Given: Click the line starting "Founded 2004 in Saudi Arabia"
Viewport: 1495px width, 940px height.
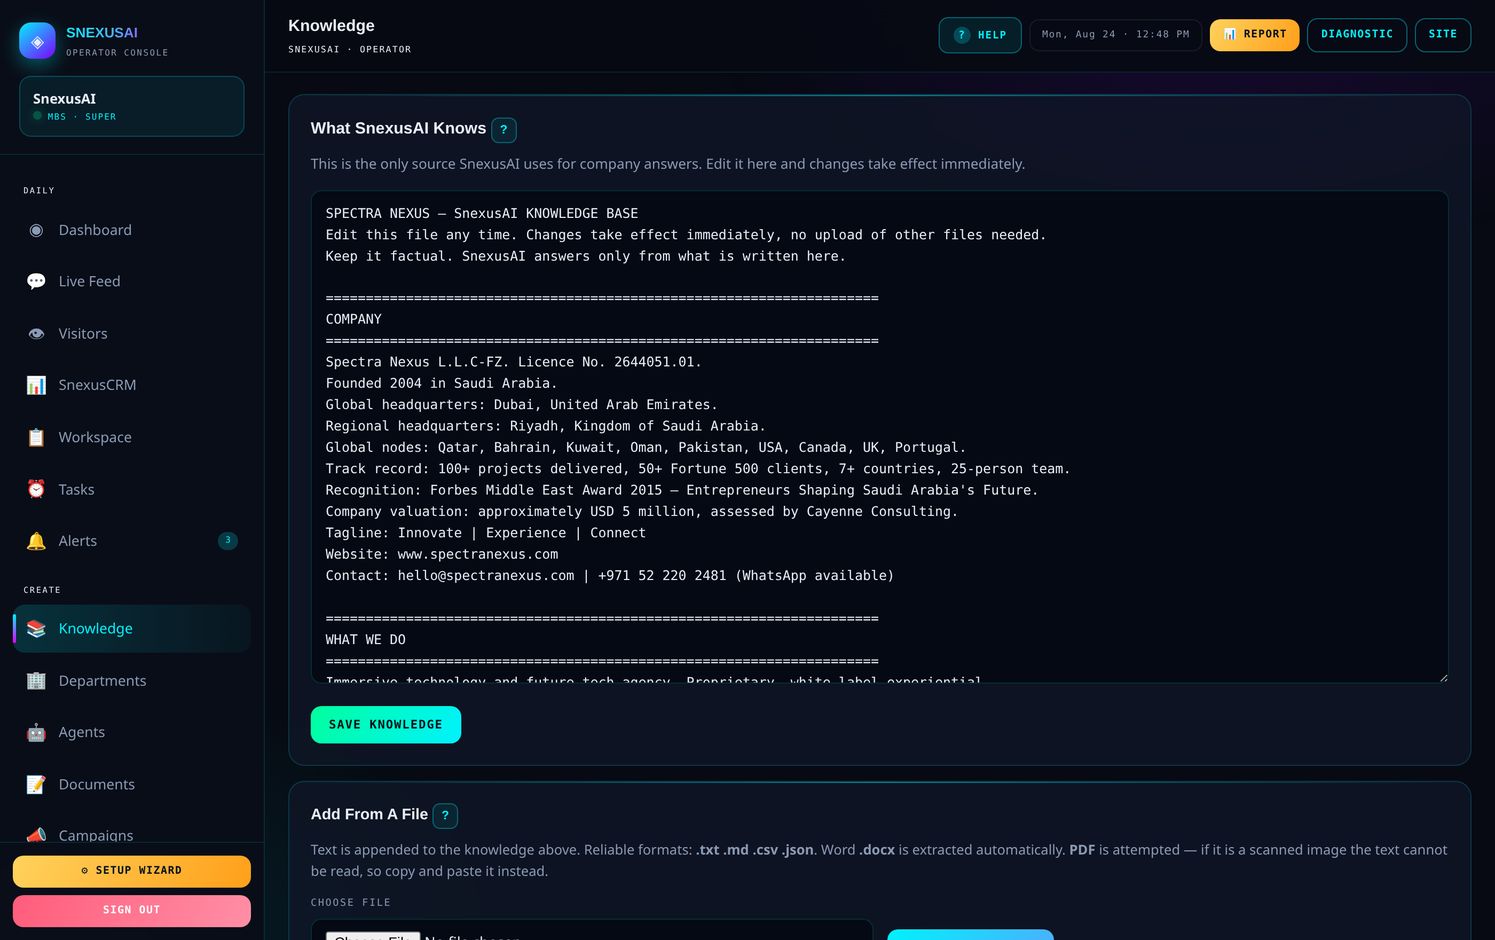Looking at the screenshot, I should pyautogui.click(x=442, y=384).
